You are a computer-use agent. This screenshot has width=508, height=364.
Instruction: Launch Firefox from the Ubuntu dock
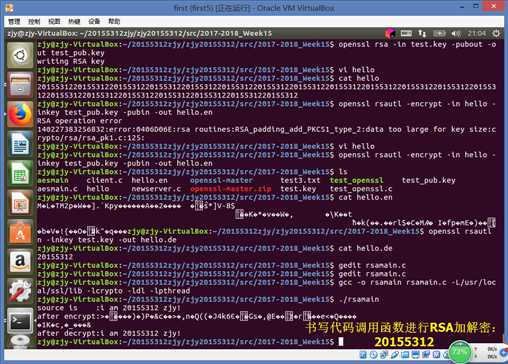click(20, 114)
